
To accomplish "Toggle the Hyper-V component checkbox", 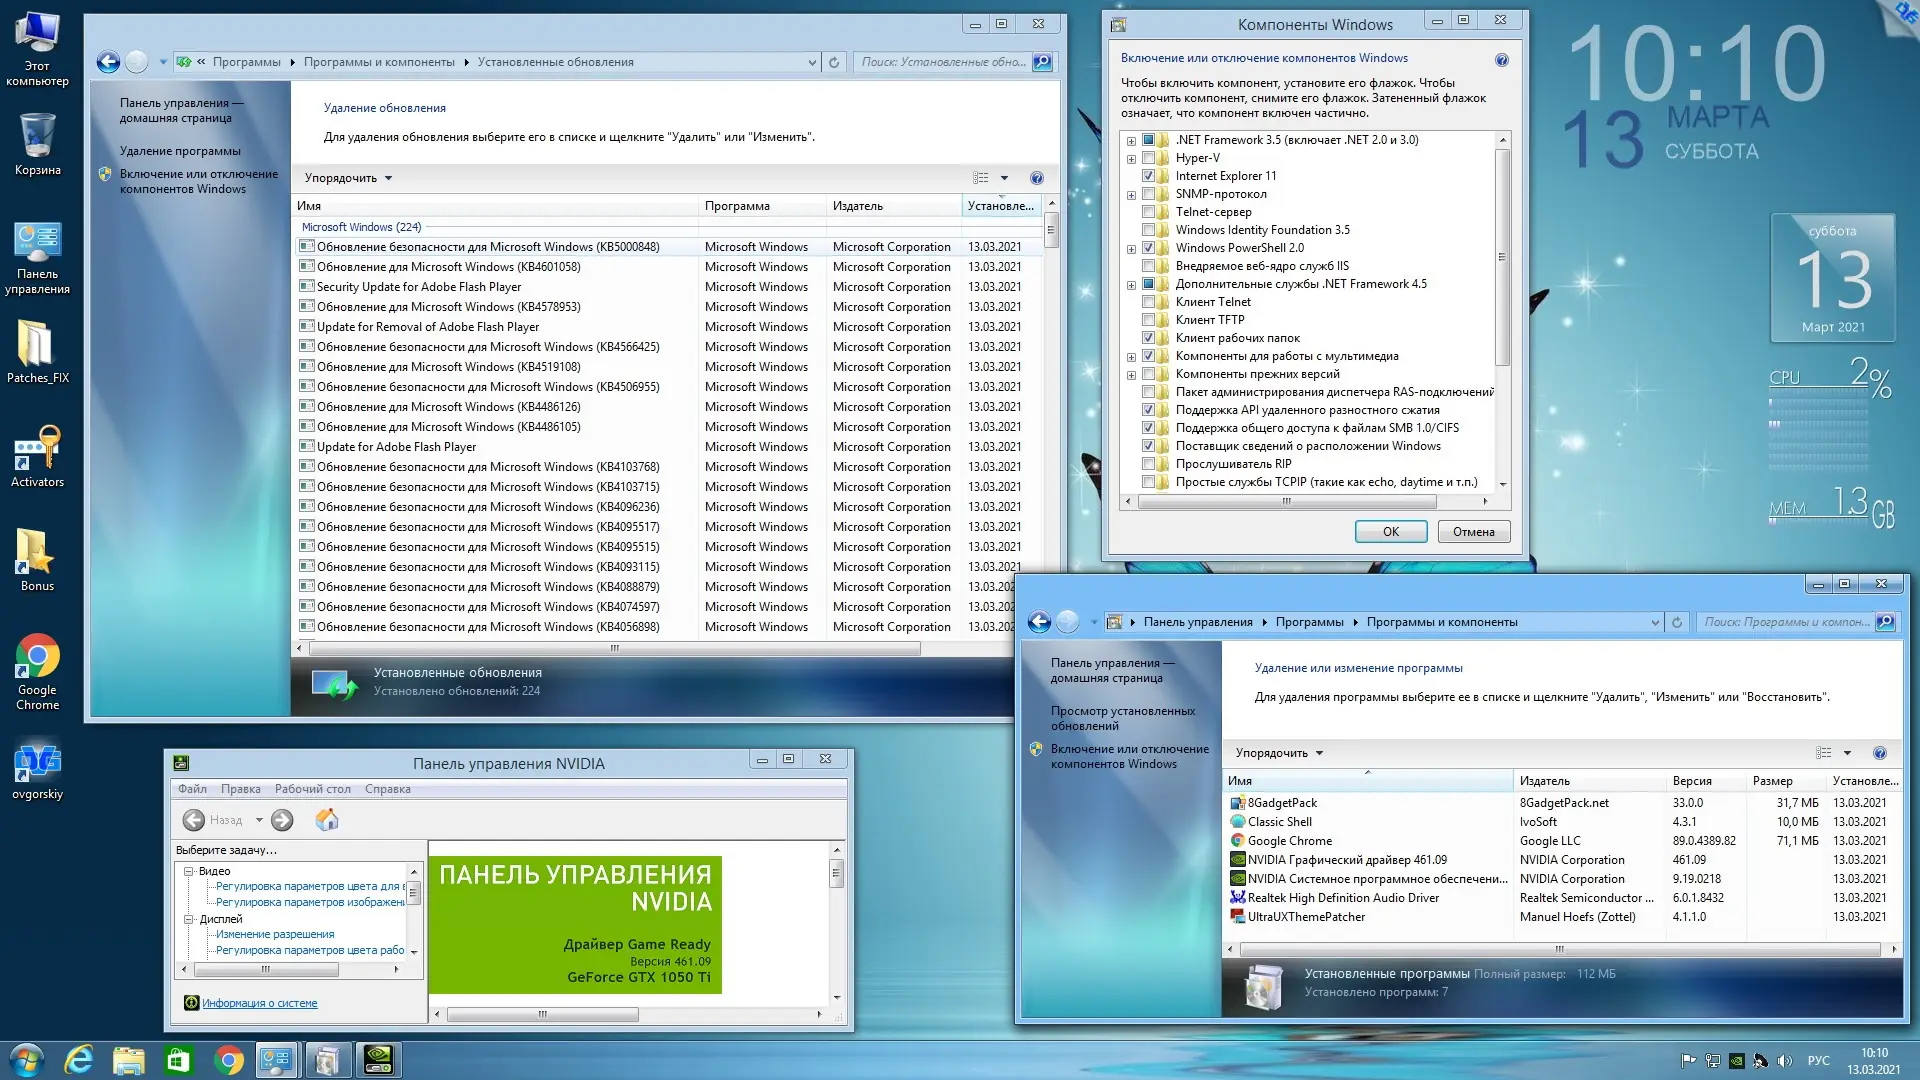I will 1148,158.
